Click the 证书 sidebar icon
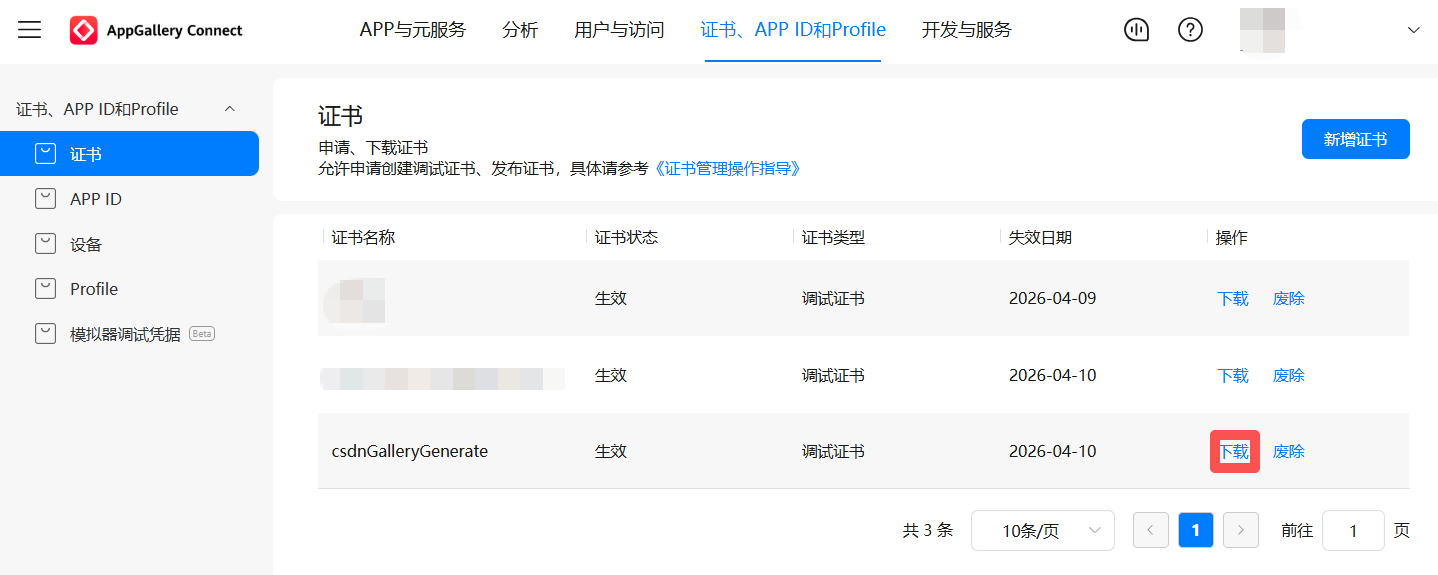This screenshot has width=1438, height=575. (x=45, y=154)
